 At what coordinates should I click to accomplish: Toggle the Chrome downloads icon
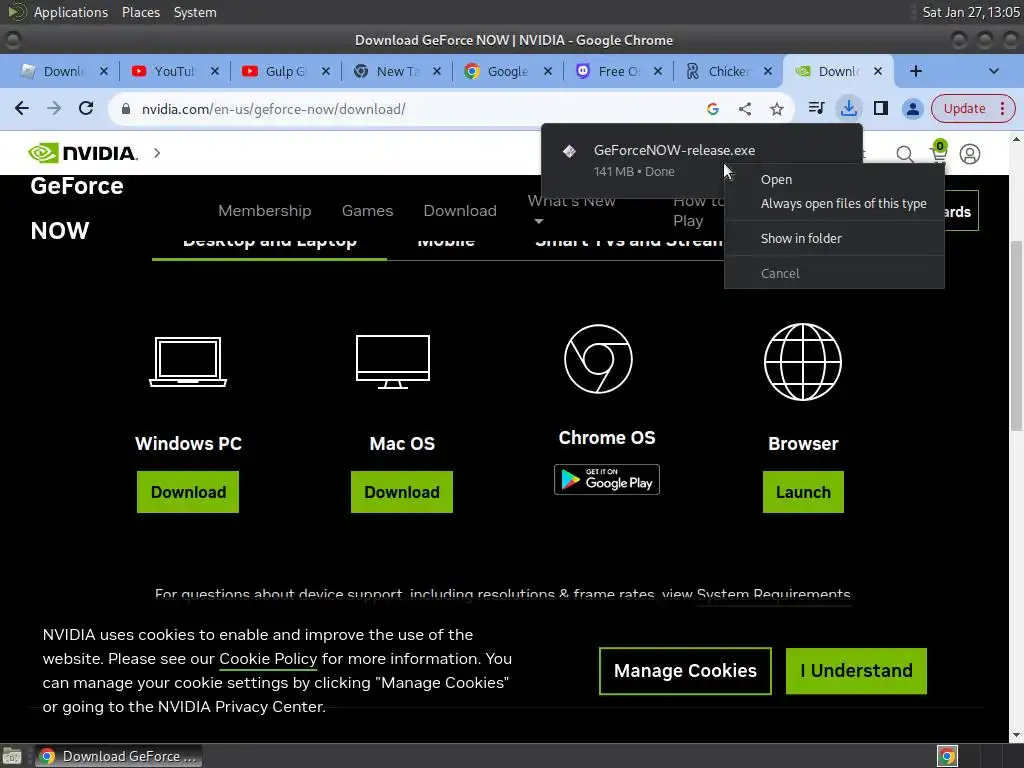tap(848, 108)
